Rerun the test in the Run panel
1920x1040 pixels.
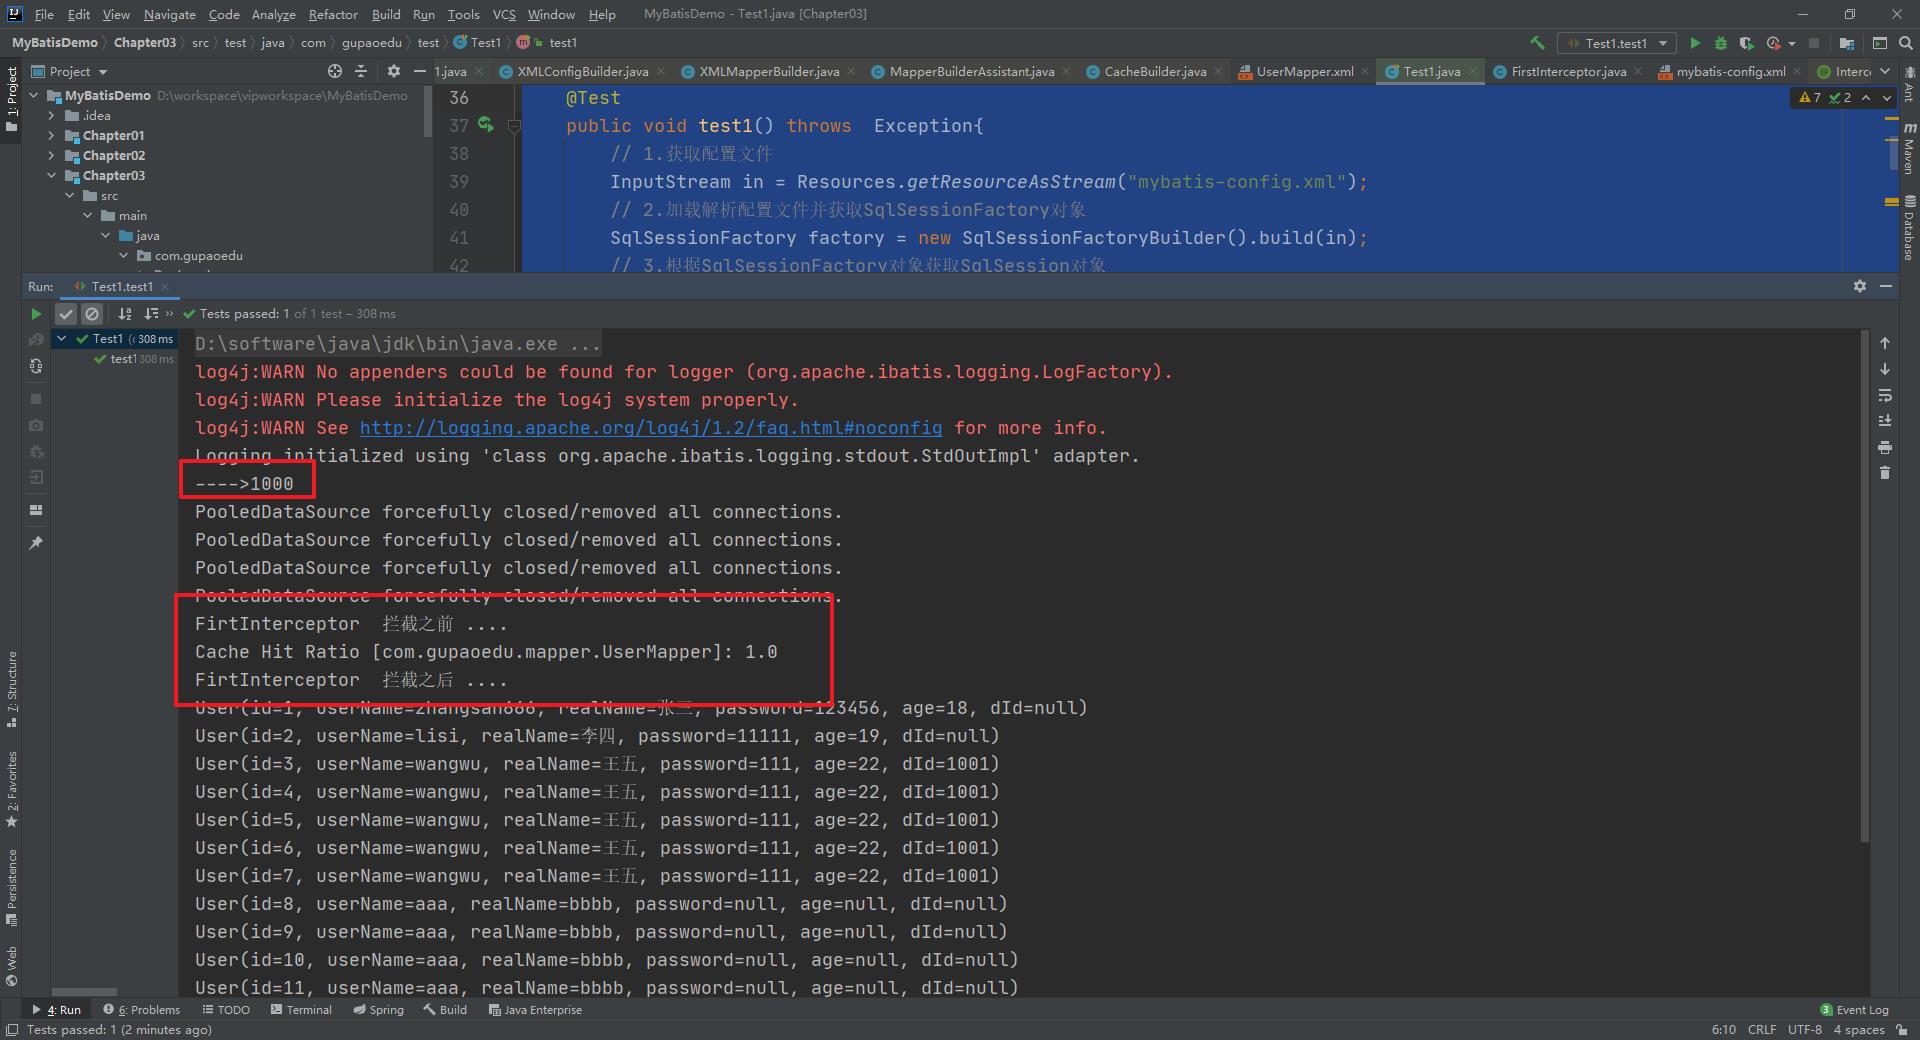pyautogui.click(x=36, y=314)
